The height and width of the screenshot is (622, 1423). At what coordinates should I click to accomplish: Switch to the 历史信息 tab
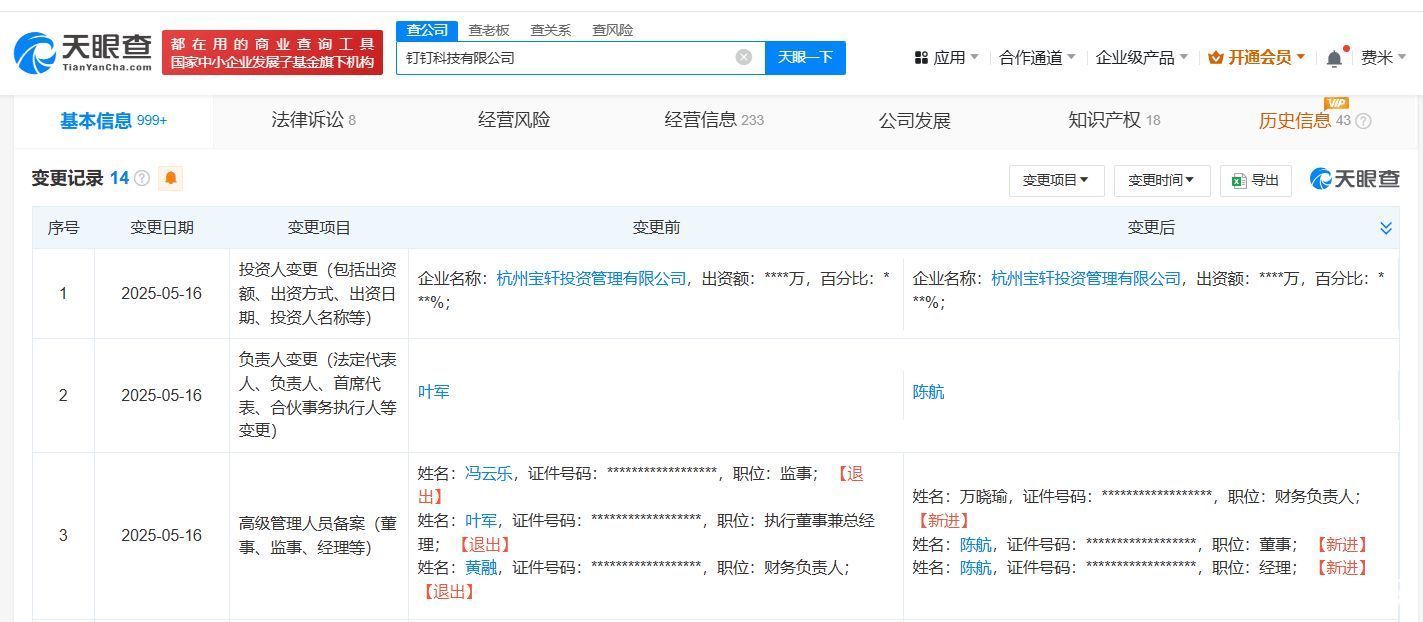1303,121
